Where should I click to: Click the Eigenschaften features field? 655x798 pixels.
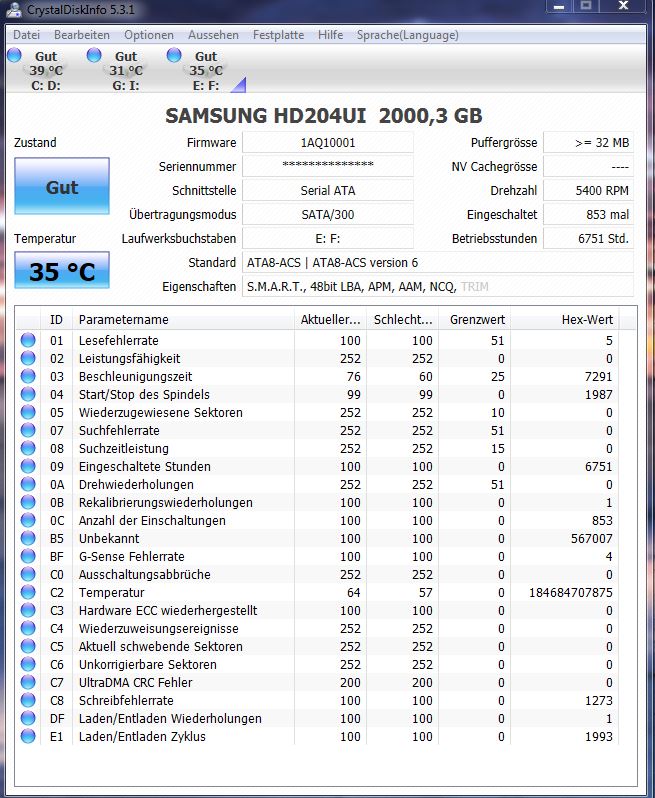pyautogui.click(x=438, y=287)
